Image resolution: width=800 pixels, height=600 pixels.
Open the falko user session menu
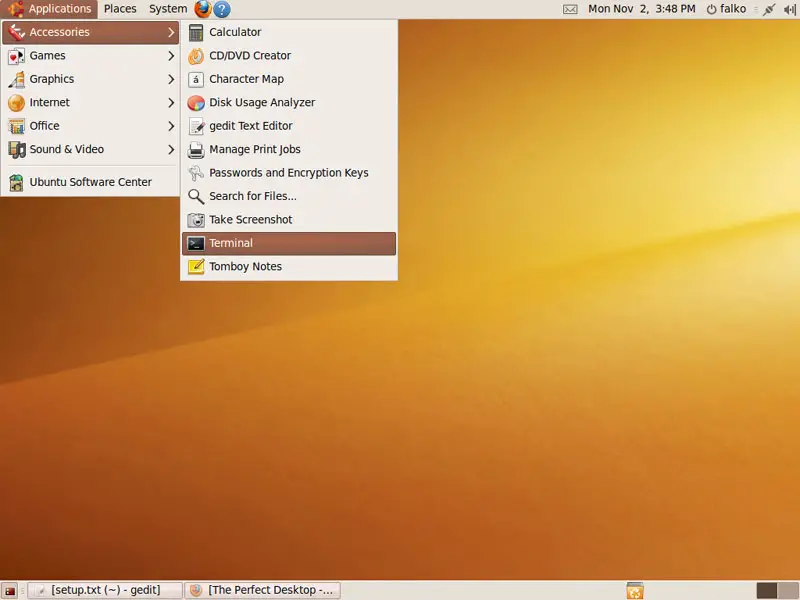tap(726, 9)
